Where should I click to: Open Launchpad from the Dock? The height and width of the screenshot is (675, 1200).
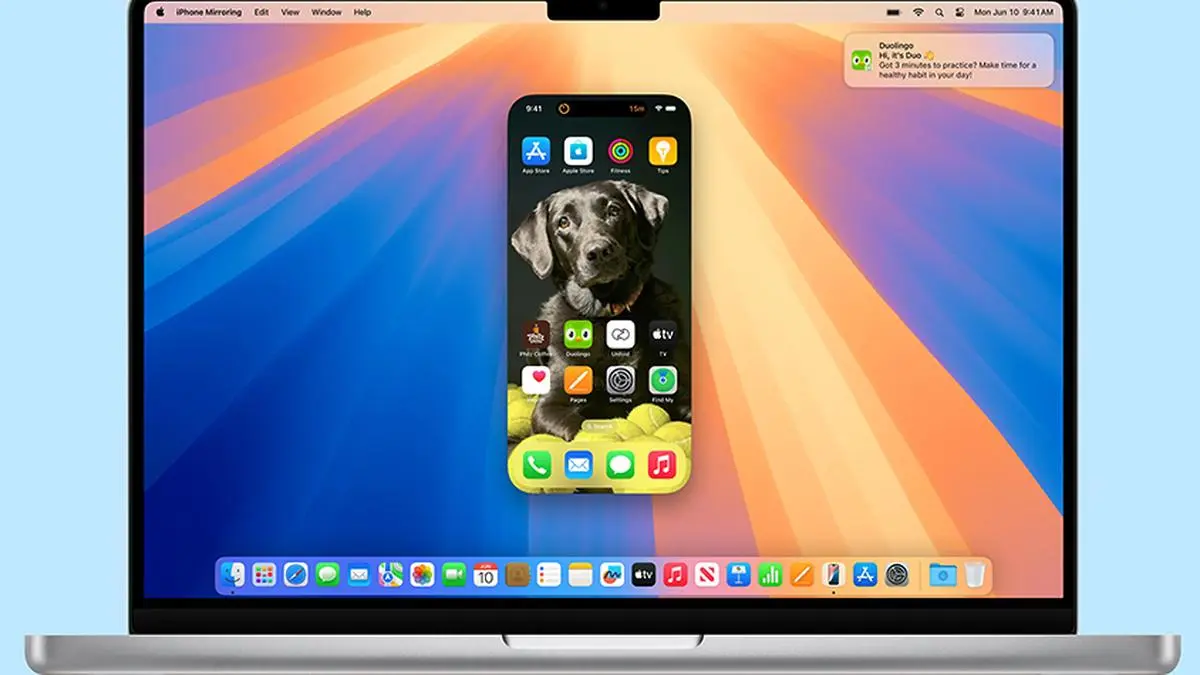tap(264, 574)
